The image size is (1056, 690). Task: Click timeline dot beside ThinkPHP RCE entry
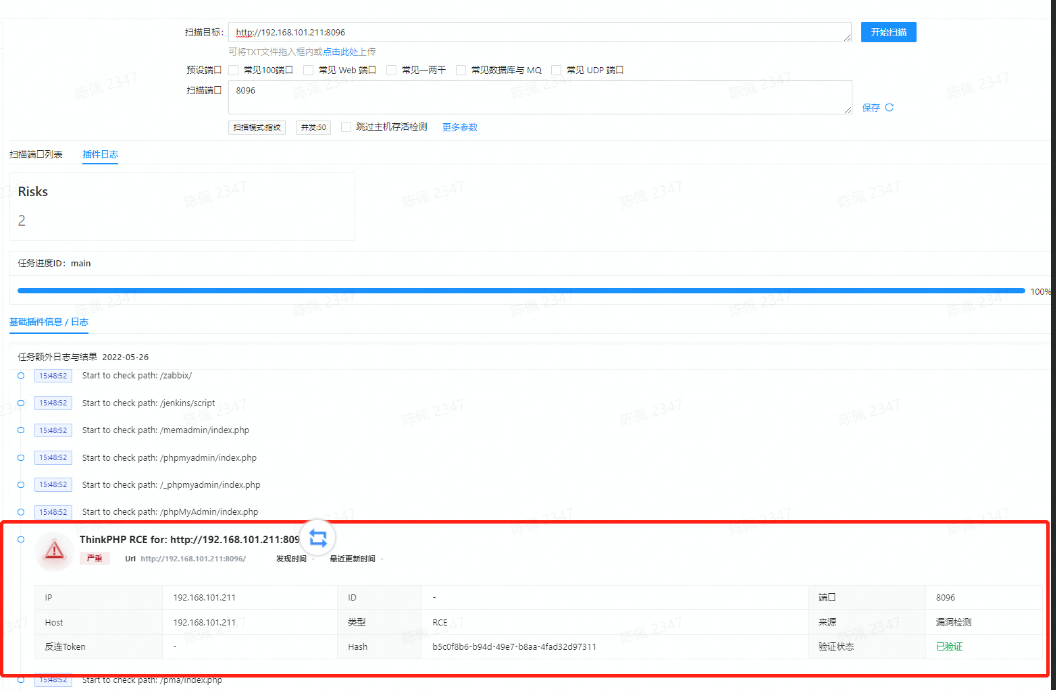click(20, 539)
